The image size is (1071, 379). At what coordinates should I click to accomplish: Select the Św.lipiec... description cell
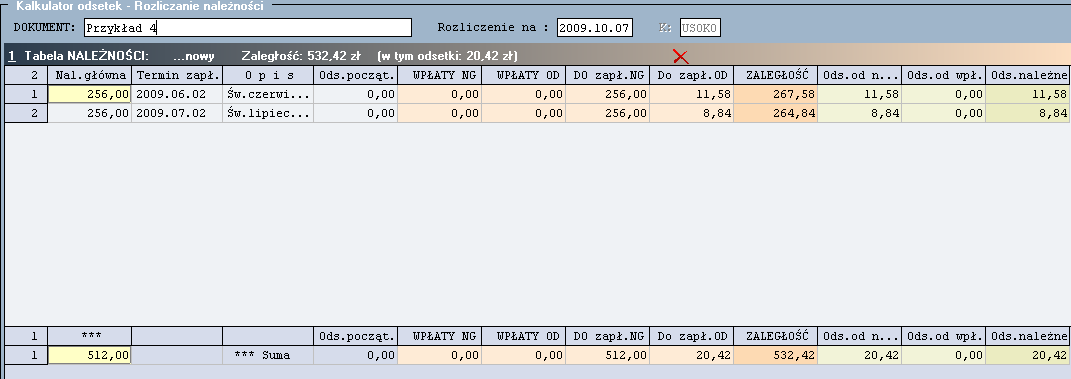click(x=268, y=113)
